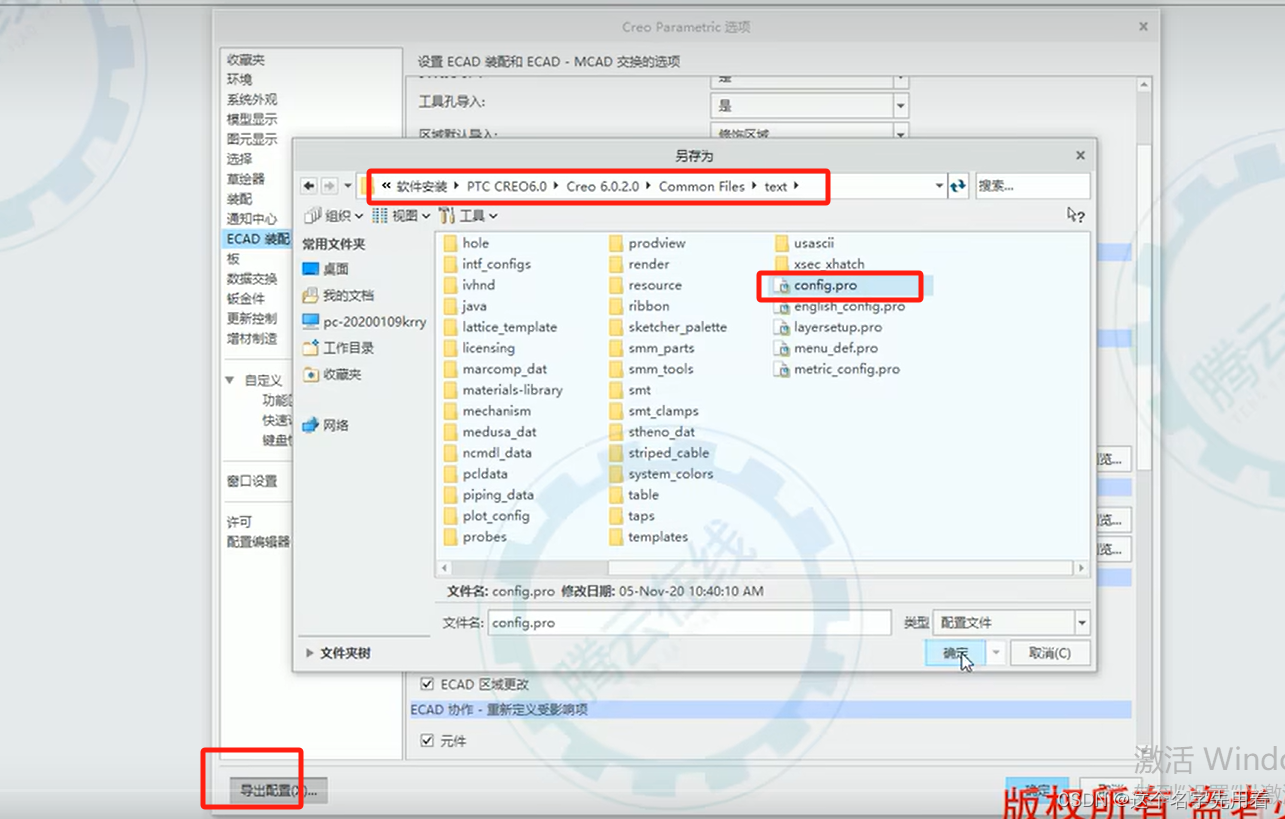Click the 文件名 input field
Image resolution: width=1285 pixels, height=819 pixels.
click(x=690, y=622)
